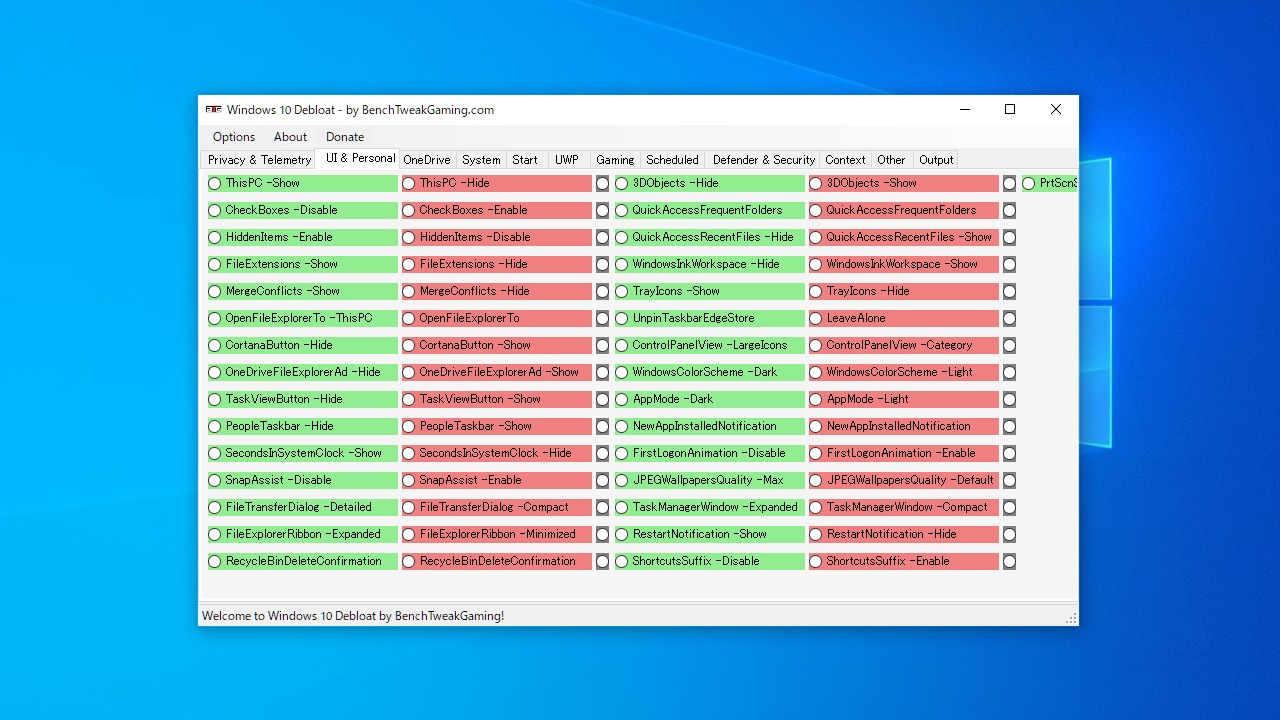The height and width of the screenshot is (720, 1280).
Task: Choose ShortcutsSuffix -Disable option
Action: [x=709, y=562]
